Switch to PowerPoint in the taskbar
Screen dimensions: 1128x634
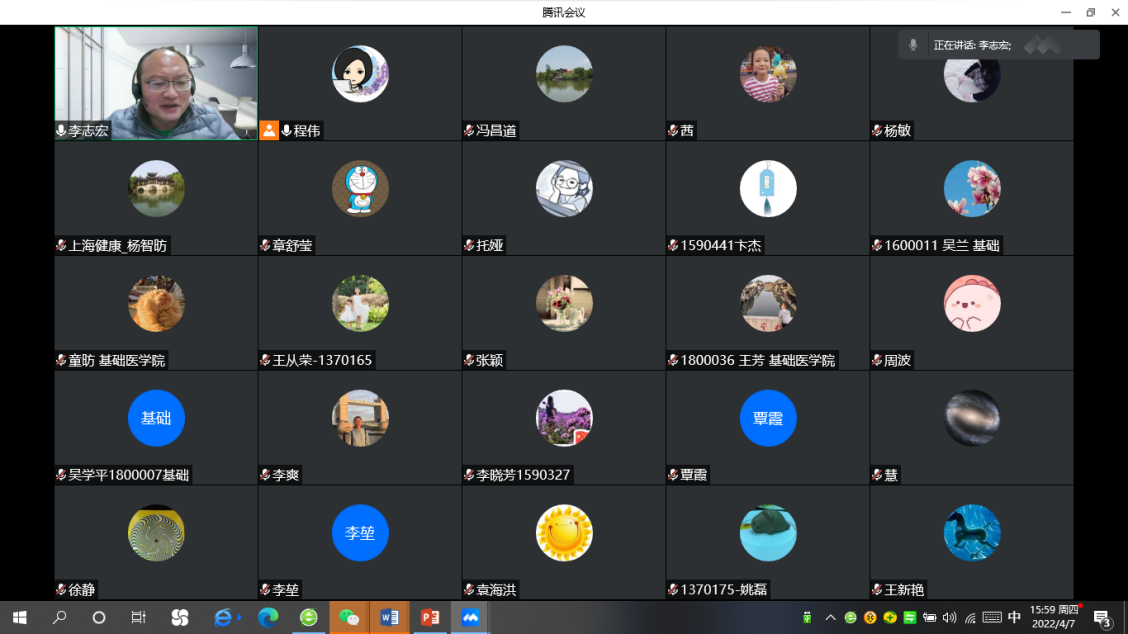[x=430, y=617]
